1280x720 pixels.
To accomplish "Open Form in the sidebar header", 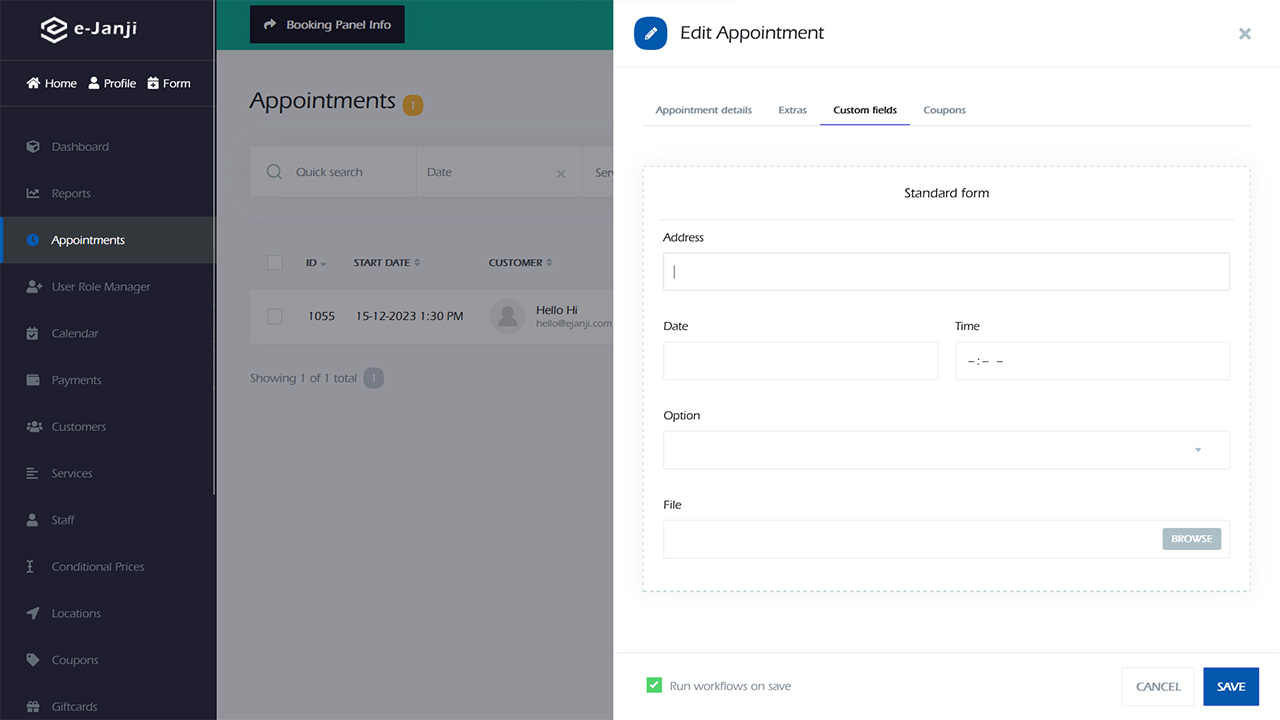I will (x=169, y=83).
